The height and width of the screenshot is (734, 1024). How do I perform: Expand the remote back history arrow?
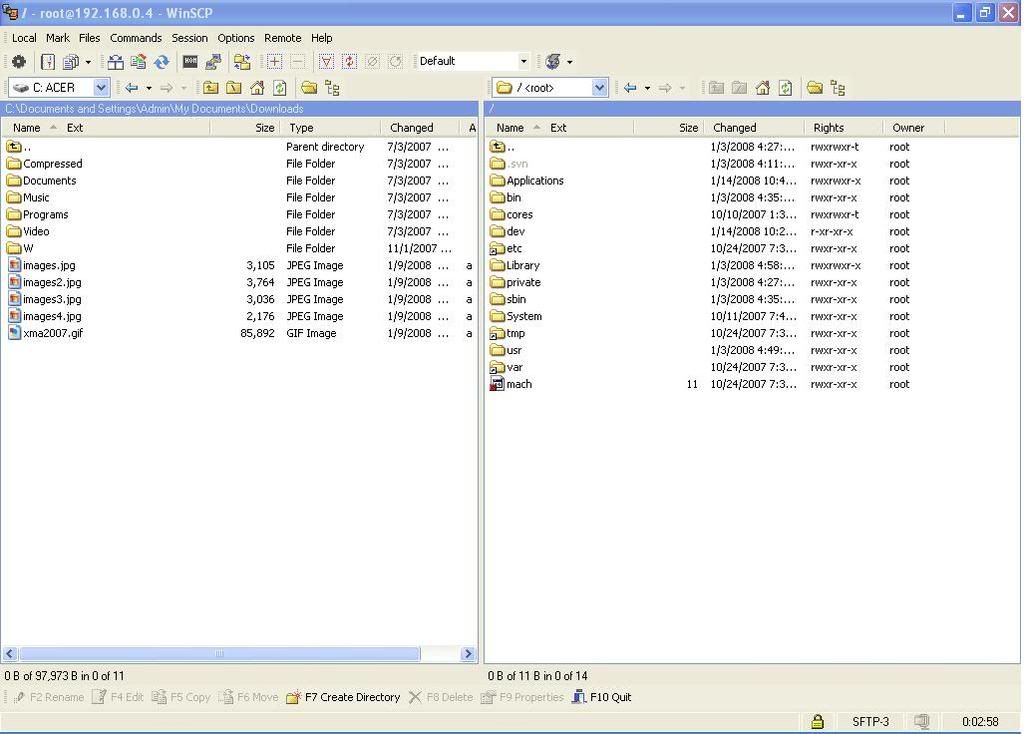pos(647,88)
